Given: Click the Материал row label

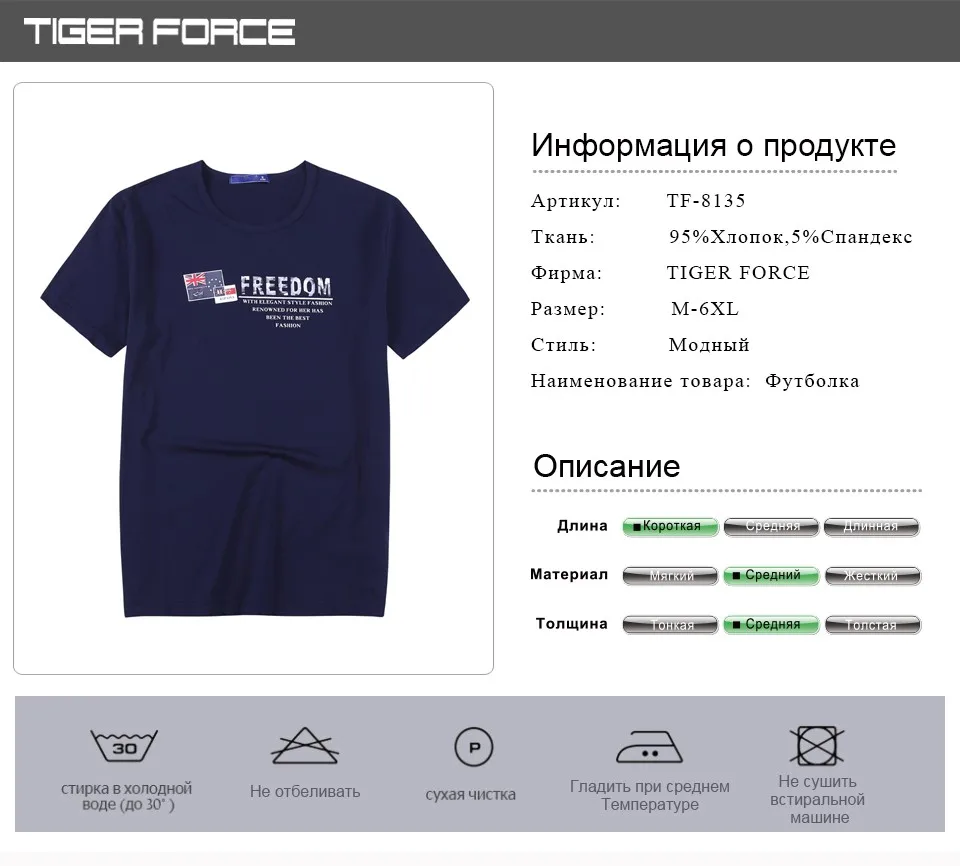Looking at the screenshot, I should point(569,574).
